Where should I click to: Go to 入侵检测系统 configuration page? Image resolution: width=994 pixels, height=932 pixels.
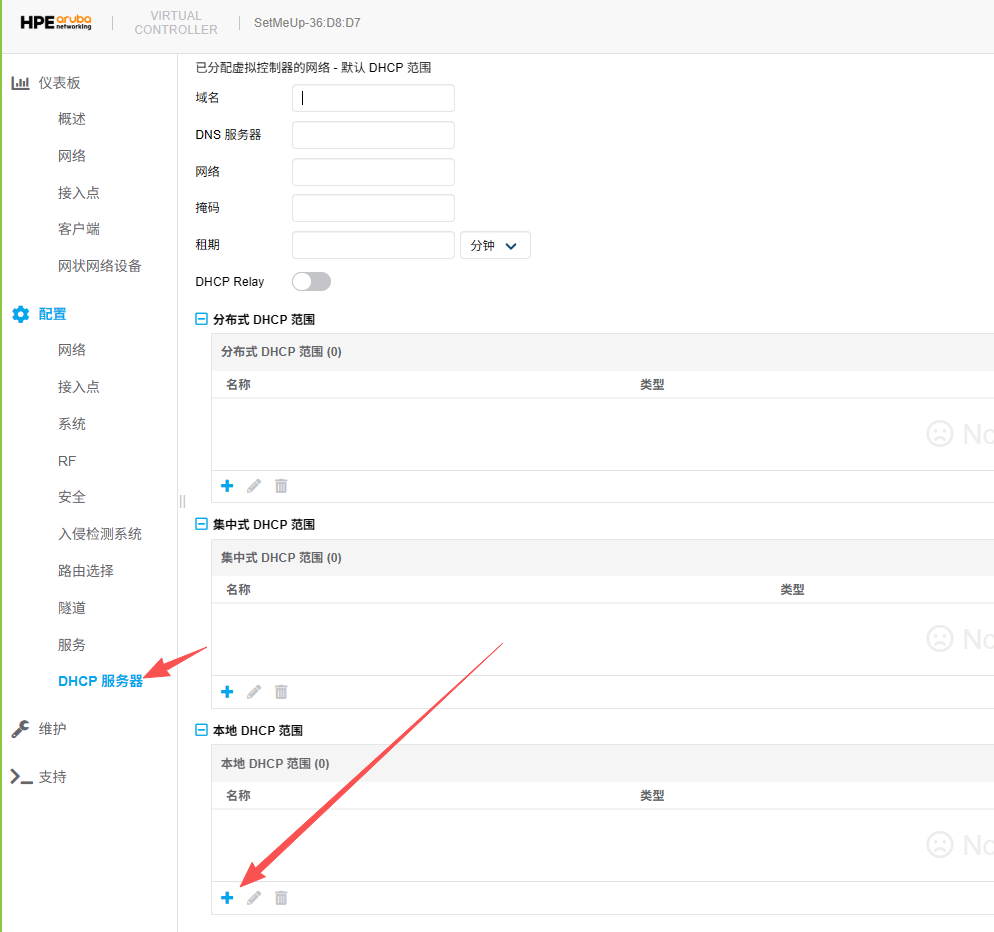tap(100, 534)
